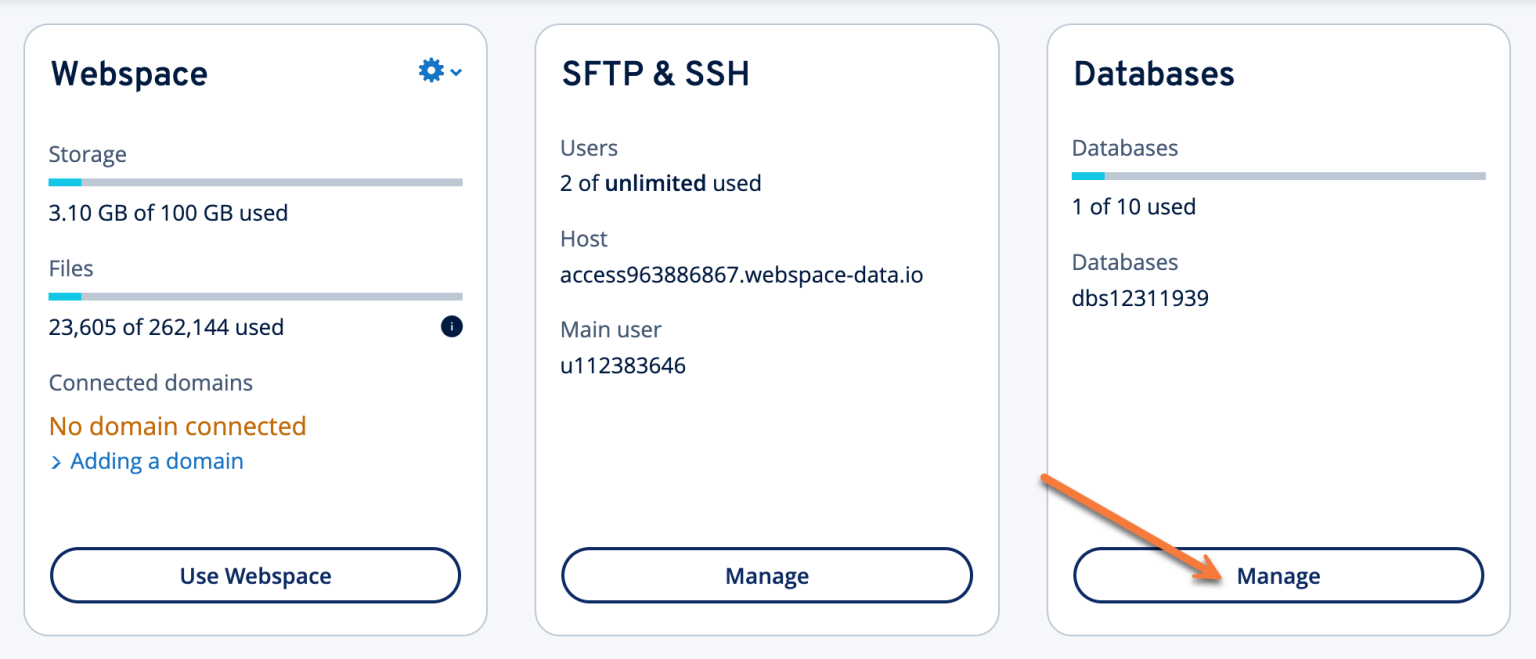Click the No domain connected warning text
The width and height of the screenshot is (1536, 659).
177,426
